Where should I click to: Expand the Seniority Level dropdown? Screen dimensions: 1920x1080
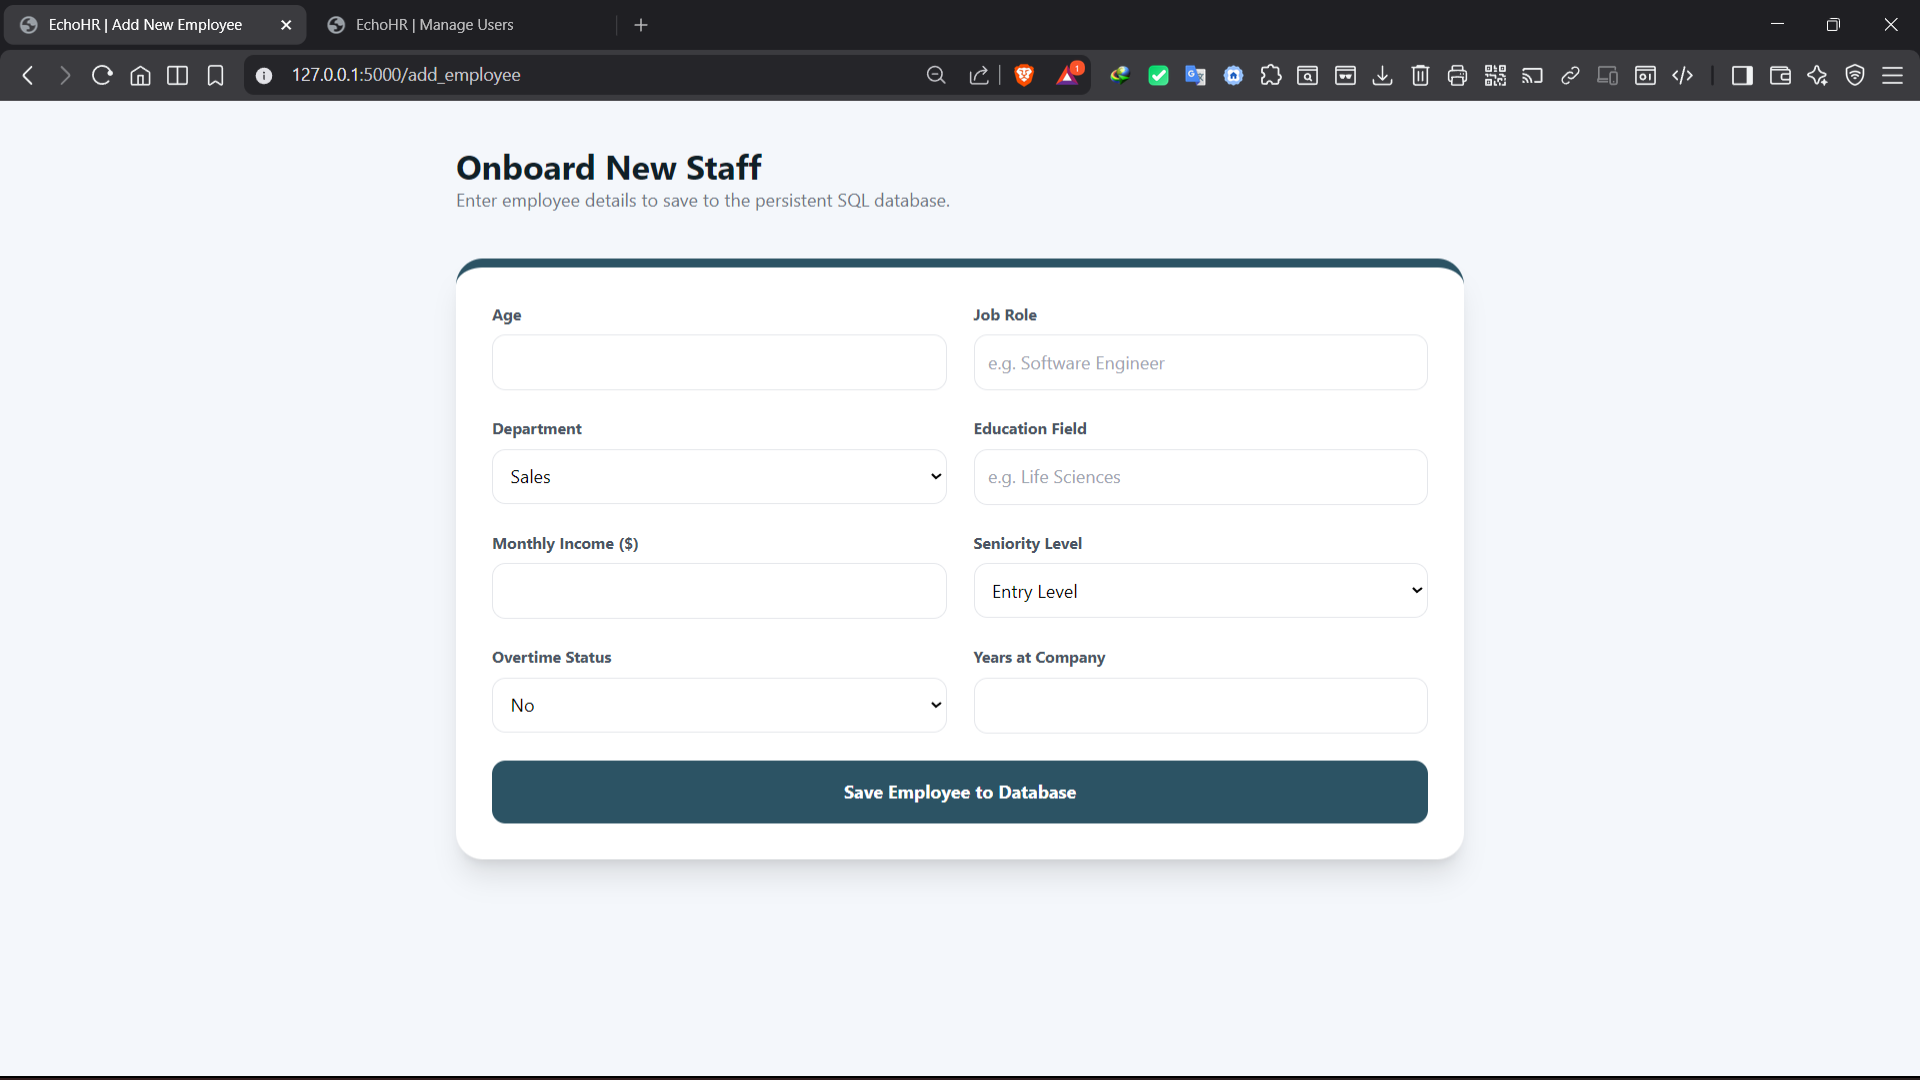1200,590
